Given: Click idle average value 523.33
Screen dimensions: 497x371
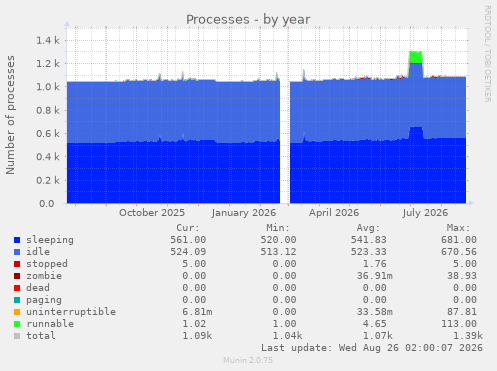Looking at the screenshot, I should coord(368,252).
